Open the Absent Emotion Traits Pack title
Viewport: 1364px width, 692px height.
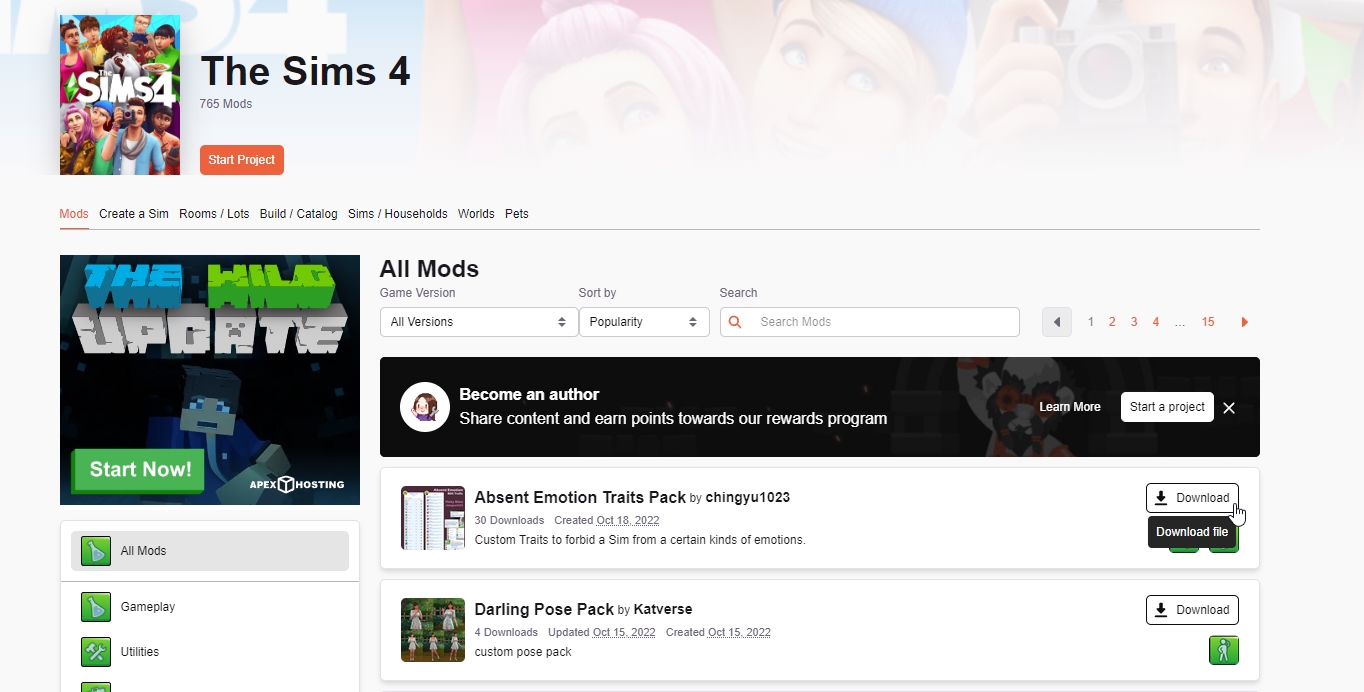click(580, 497)
